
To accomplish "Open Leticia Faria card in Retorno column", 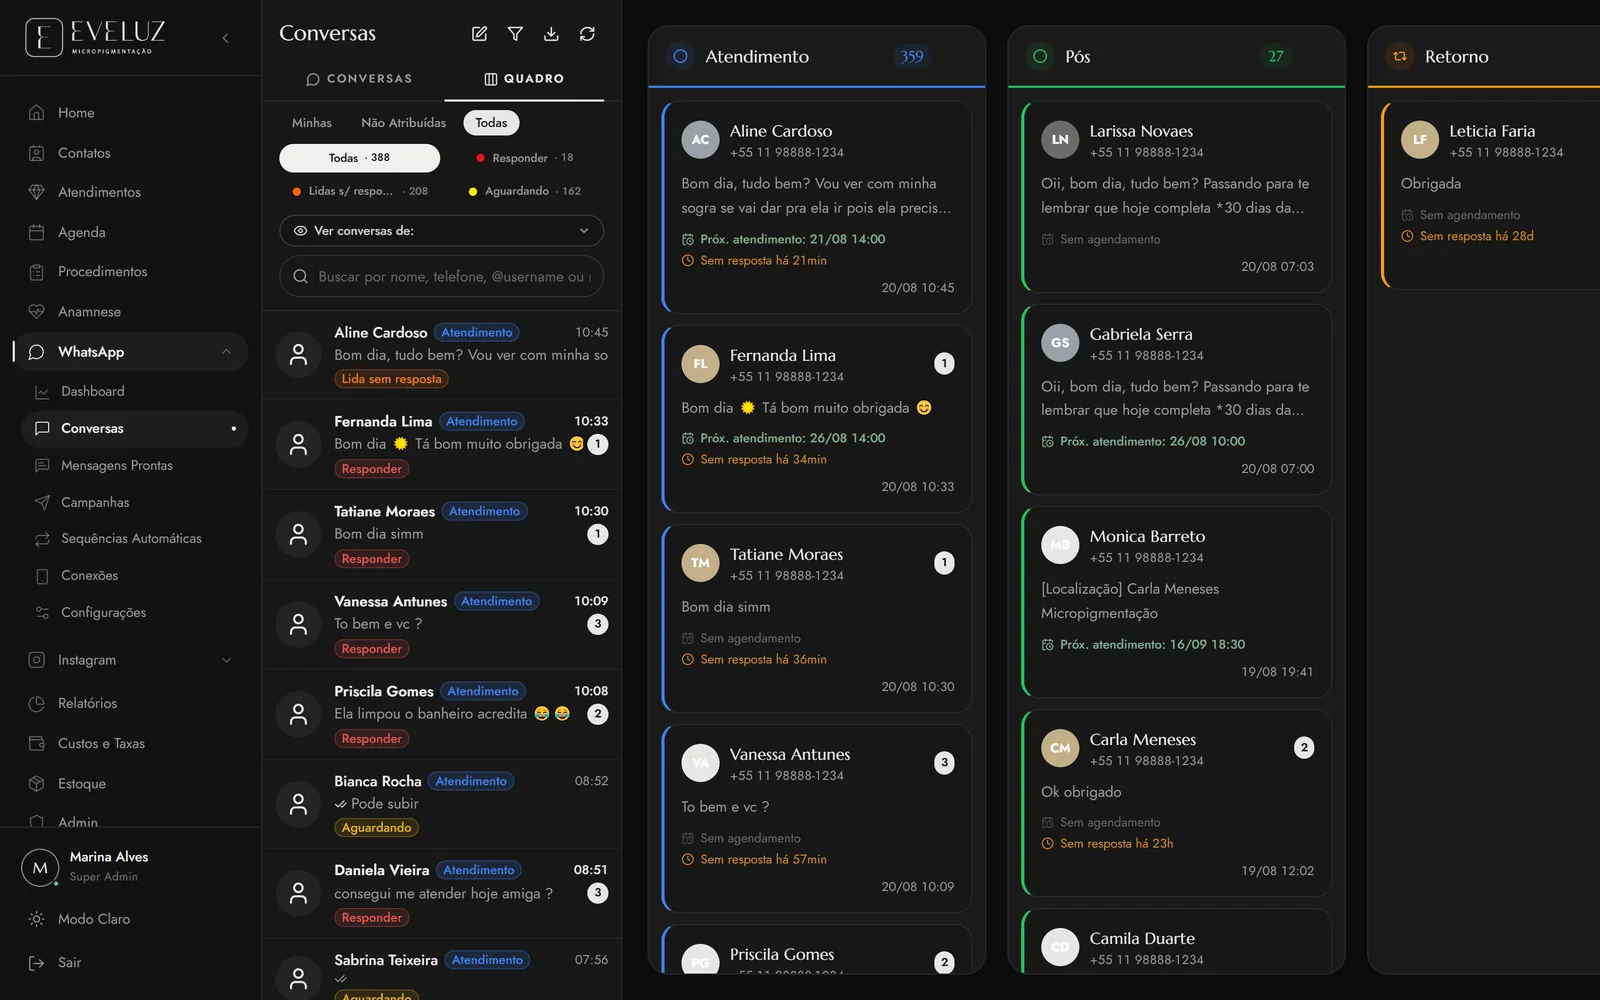I will (1491, 195).
